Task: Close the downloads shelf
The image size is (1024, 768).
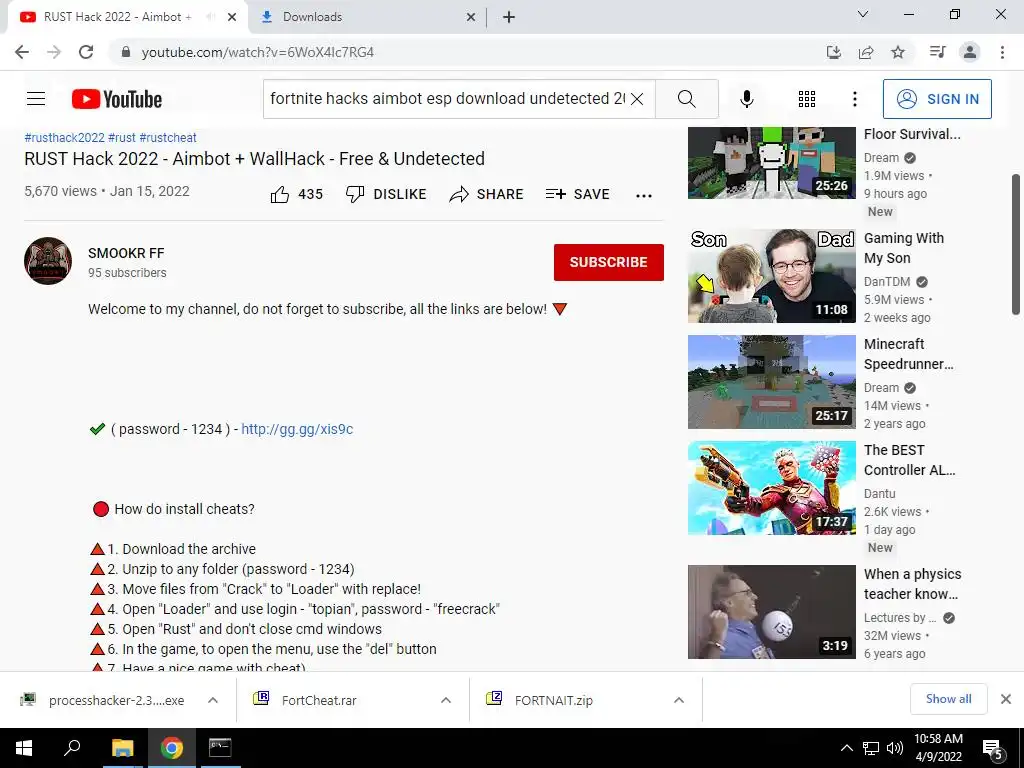Action: (x=1006, y=699)
